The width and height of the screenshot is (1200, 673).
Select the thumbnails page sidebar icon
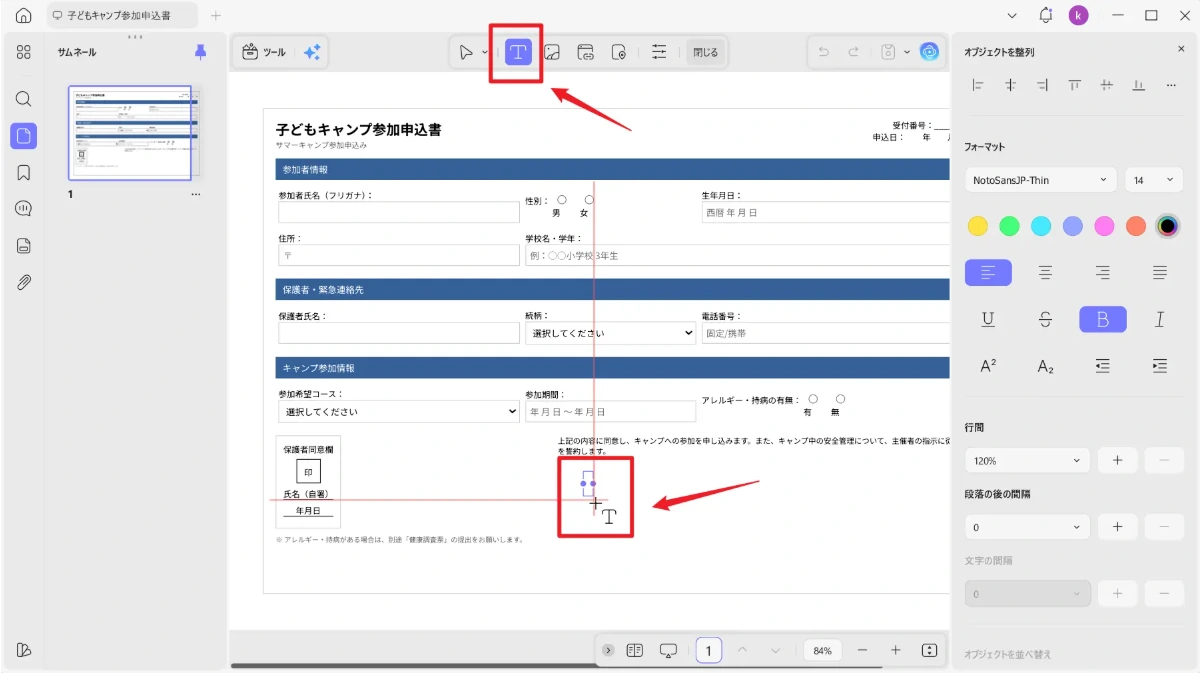click(24, 136)
